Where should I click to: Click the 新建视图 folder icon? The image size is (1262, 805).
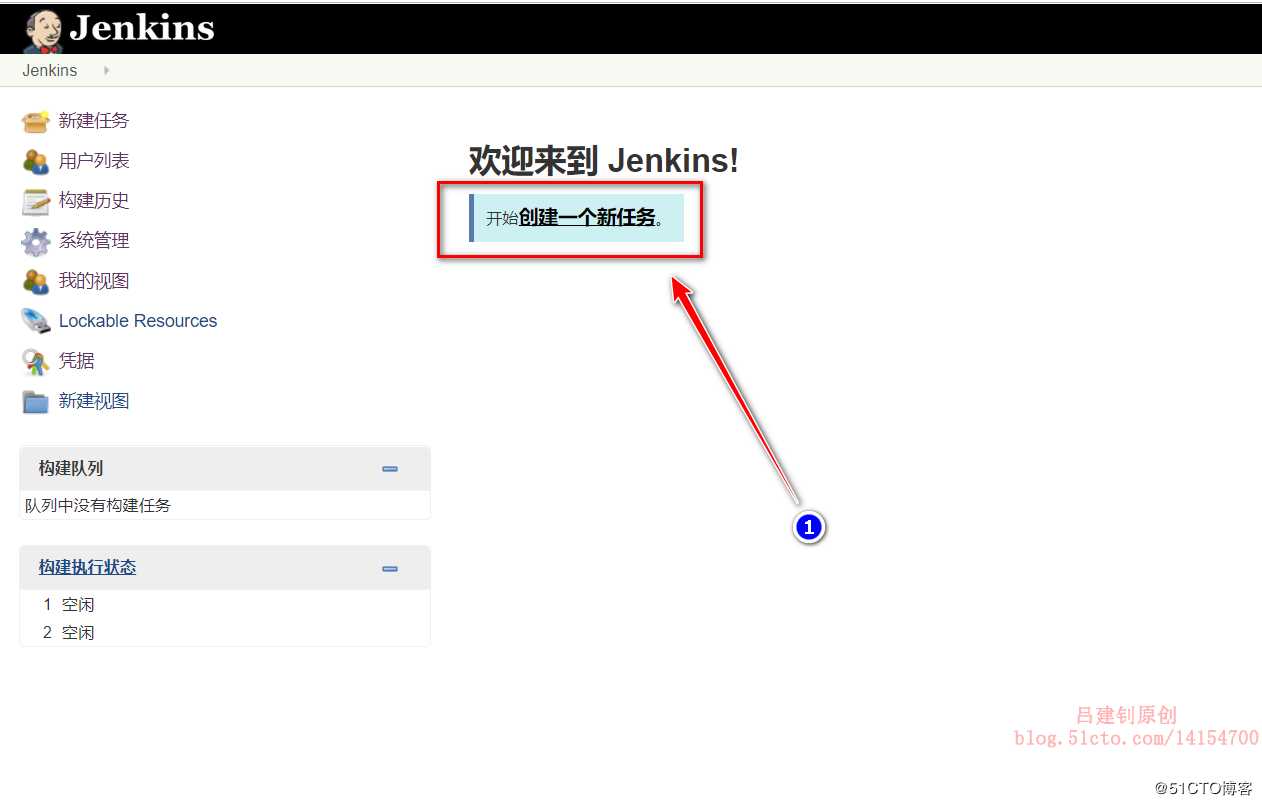(35, 401)
